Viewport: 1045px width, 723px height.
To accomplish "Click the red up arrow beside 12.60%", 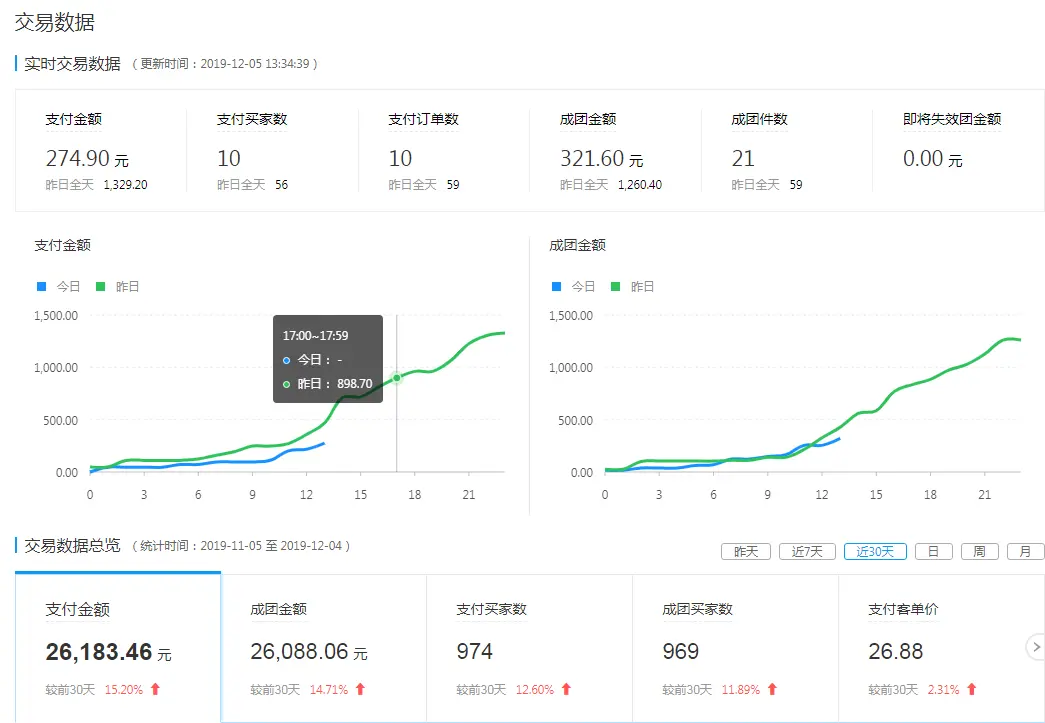I will click(566, 689).
